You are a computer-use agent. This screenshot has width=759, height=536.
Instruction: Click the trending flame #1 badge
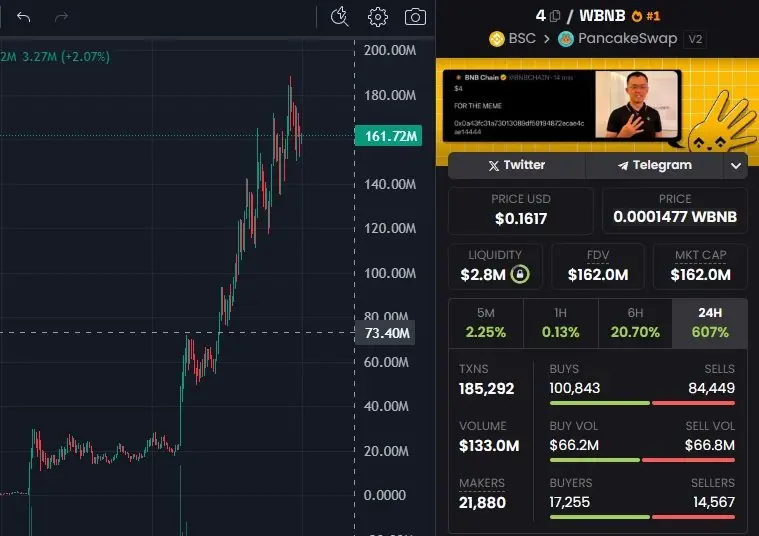click(x=646, y=16)
